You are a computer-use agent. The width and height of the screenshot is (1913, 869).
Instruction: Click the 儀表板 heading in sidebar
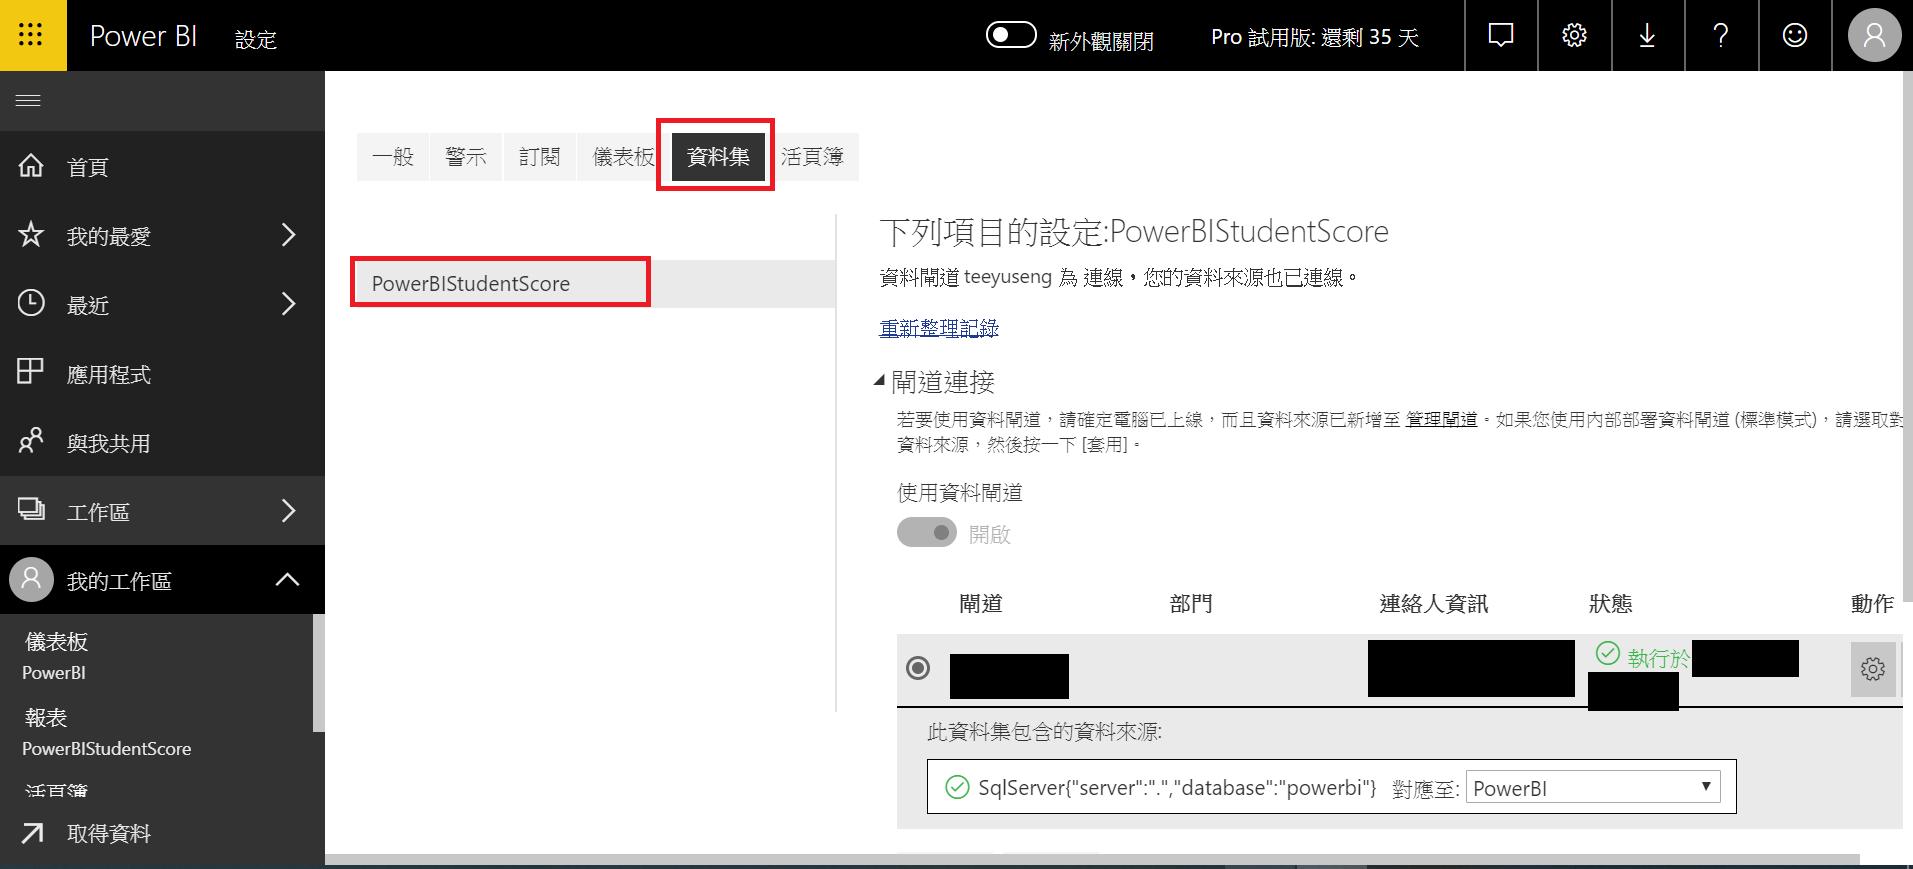[x=57, y=642]
